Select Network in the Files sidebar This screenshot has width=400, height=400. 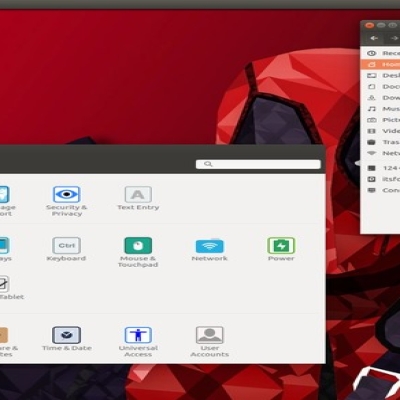pyautogui.click(x=380, y=153)
